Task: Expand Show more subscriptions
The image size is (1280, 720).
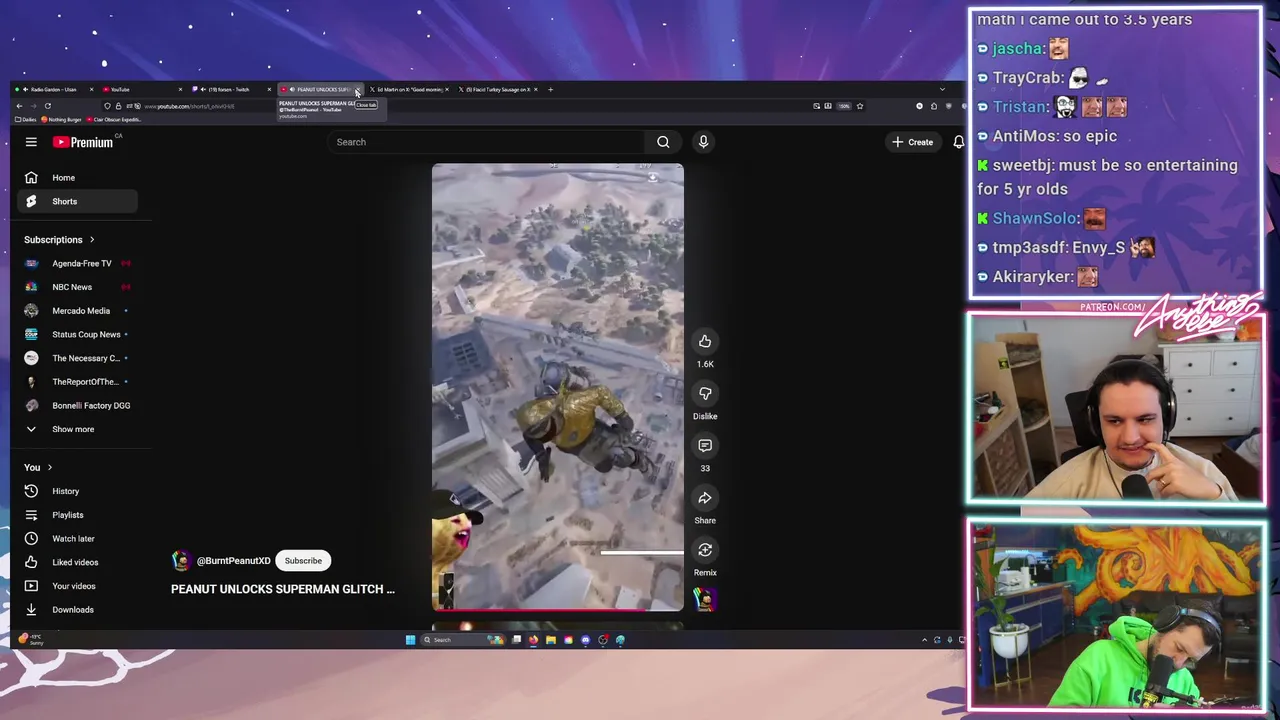Action: pos(78,429)
